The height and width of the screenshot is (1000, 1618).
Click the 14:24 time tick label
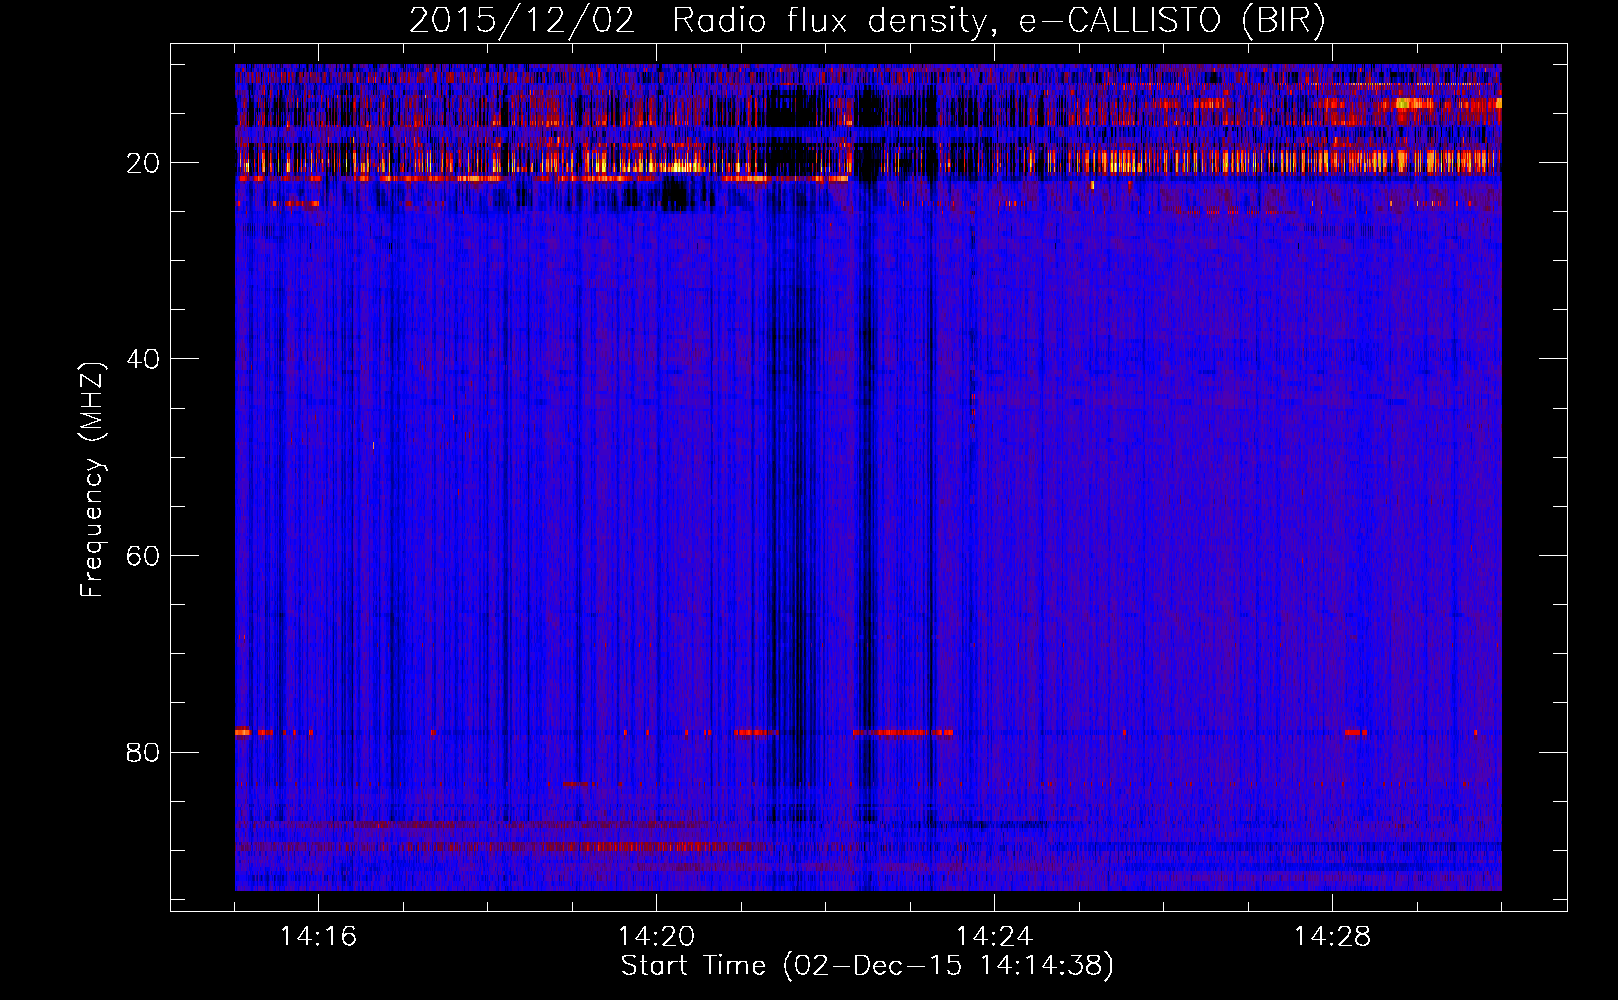994,936
